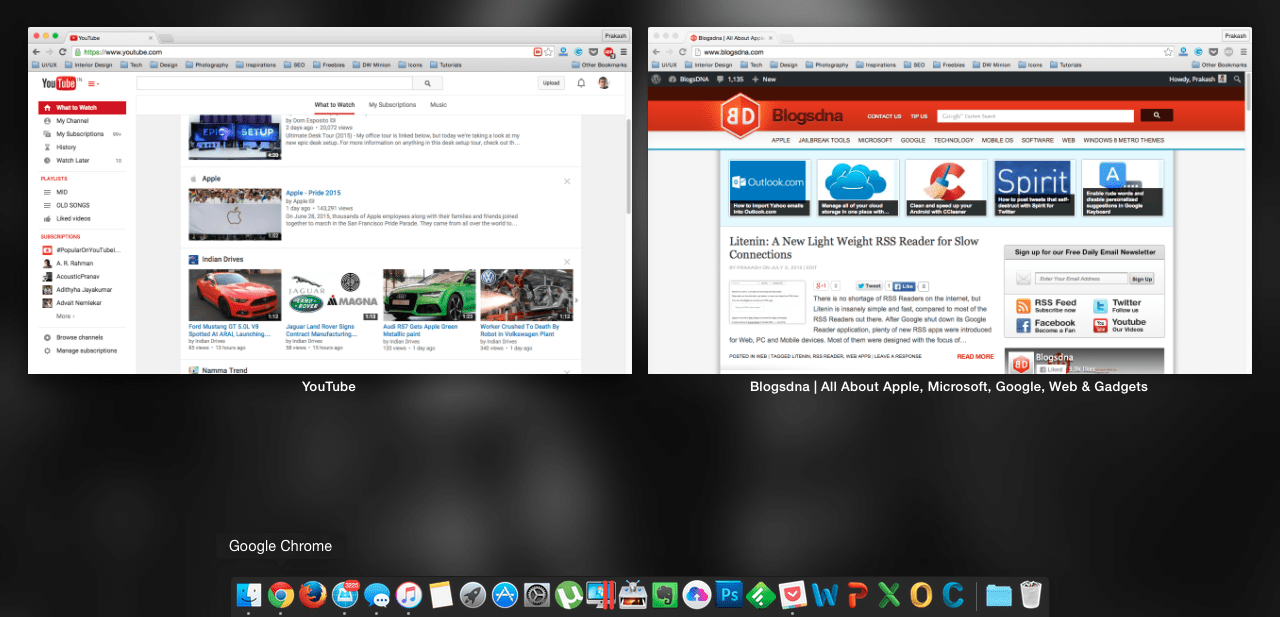The image size is (1280, 617).
Task: Dismiss the Apple channel recommendation section
Action: tap(567, 181)
